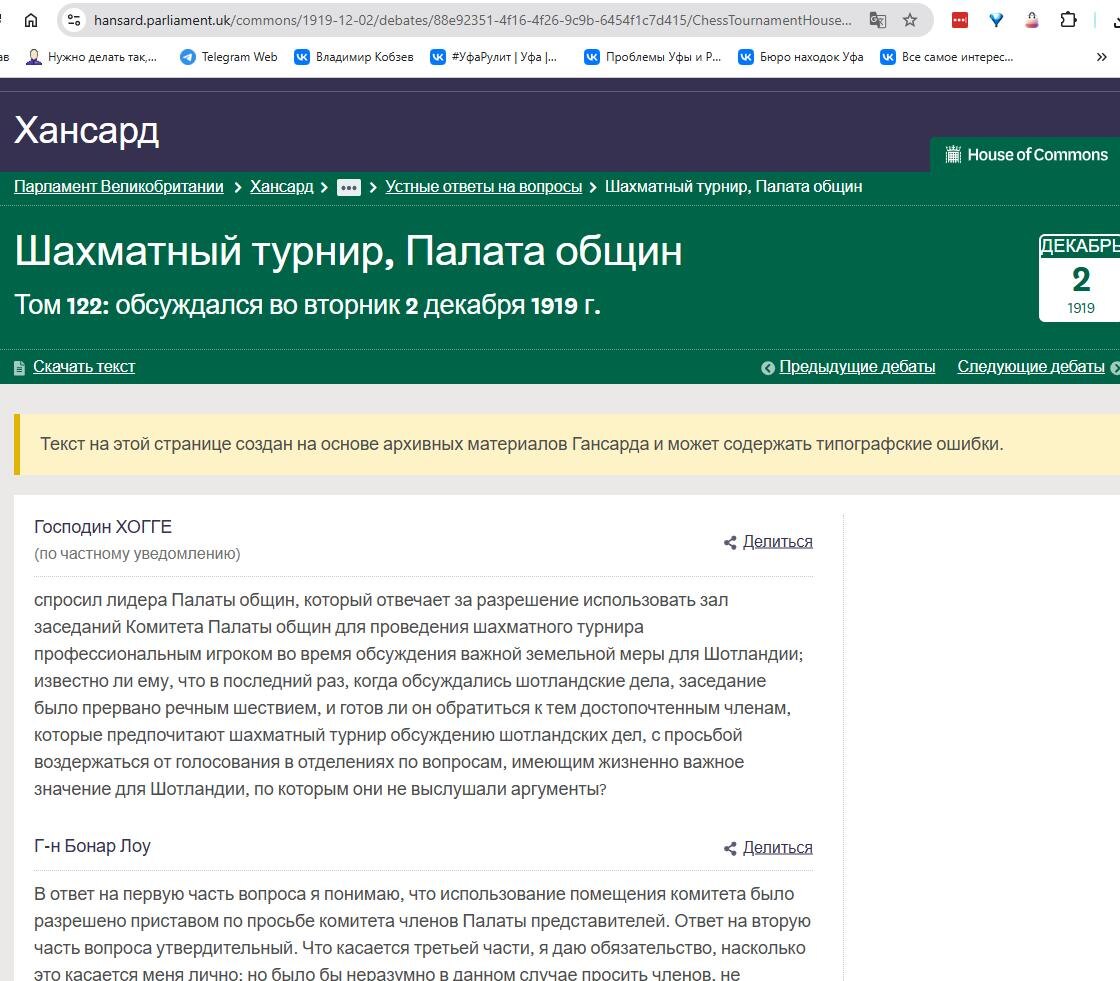Select the House of Commons tab

[1026, 154]
